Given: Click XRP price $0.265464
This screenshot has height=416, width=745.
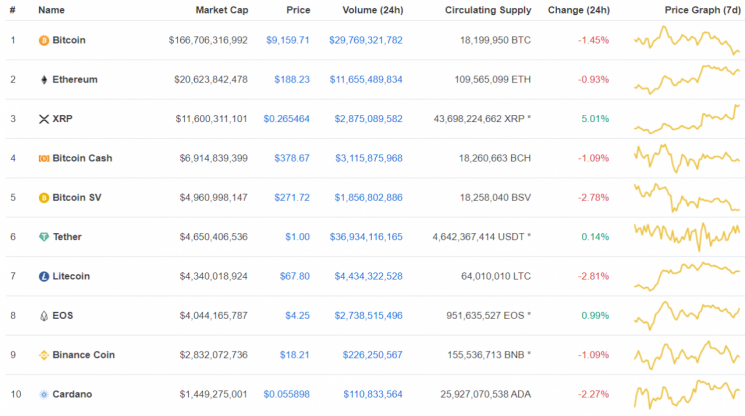Looking at the screenshot, I should [287, 119].
